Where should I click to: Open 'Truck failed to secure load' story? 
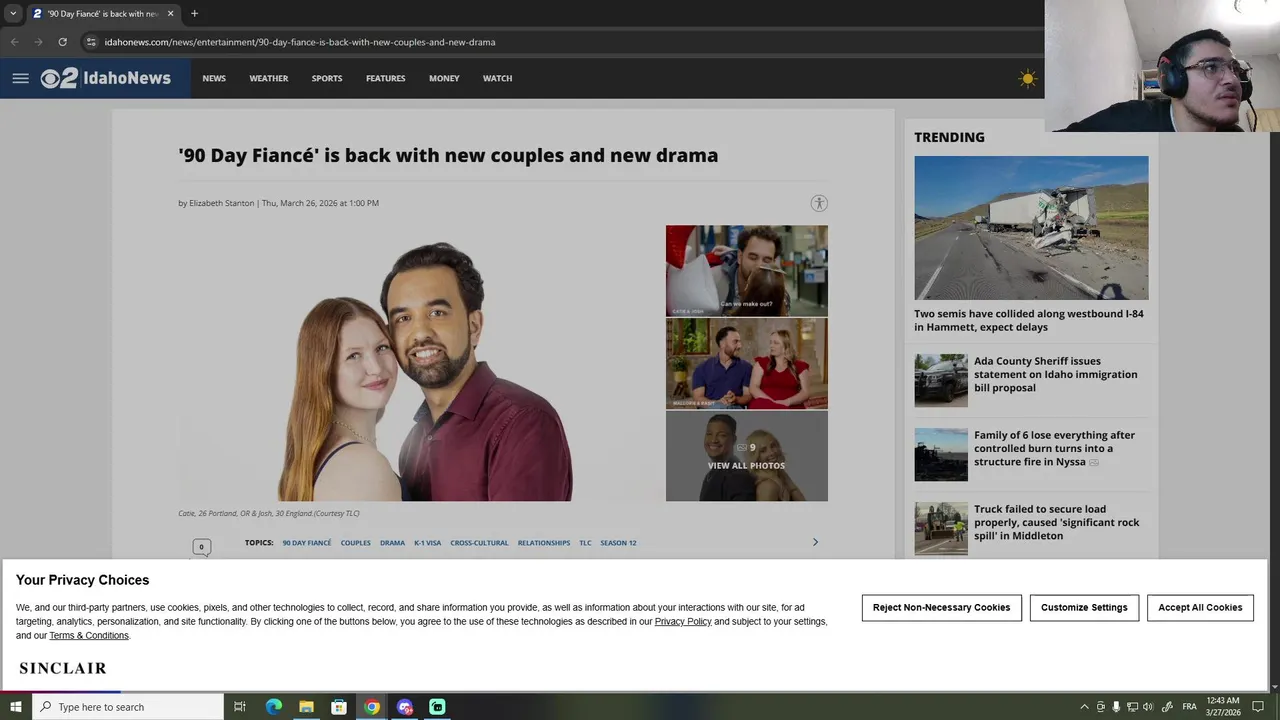coord(1057,522)
